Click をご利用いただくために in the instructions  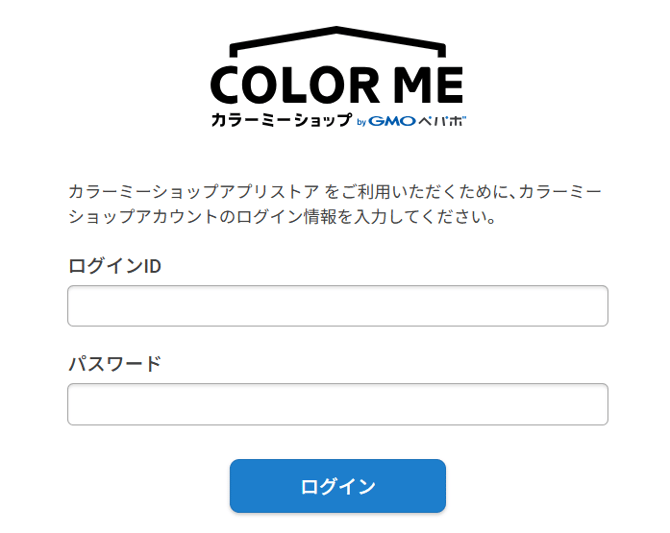(x=418, y=189)
